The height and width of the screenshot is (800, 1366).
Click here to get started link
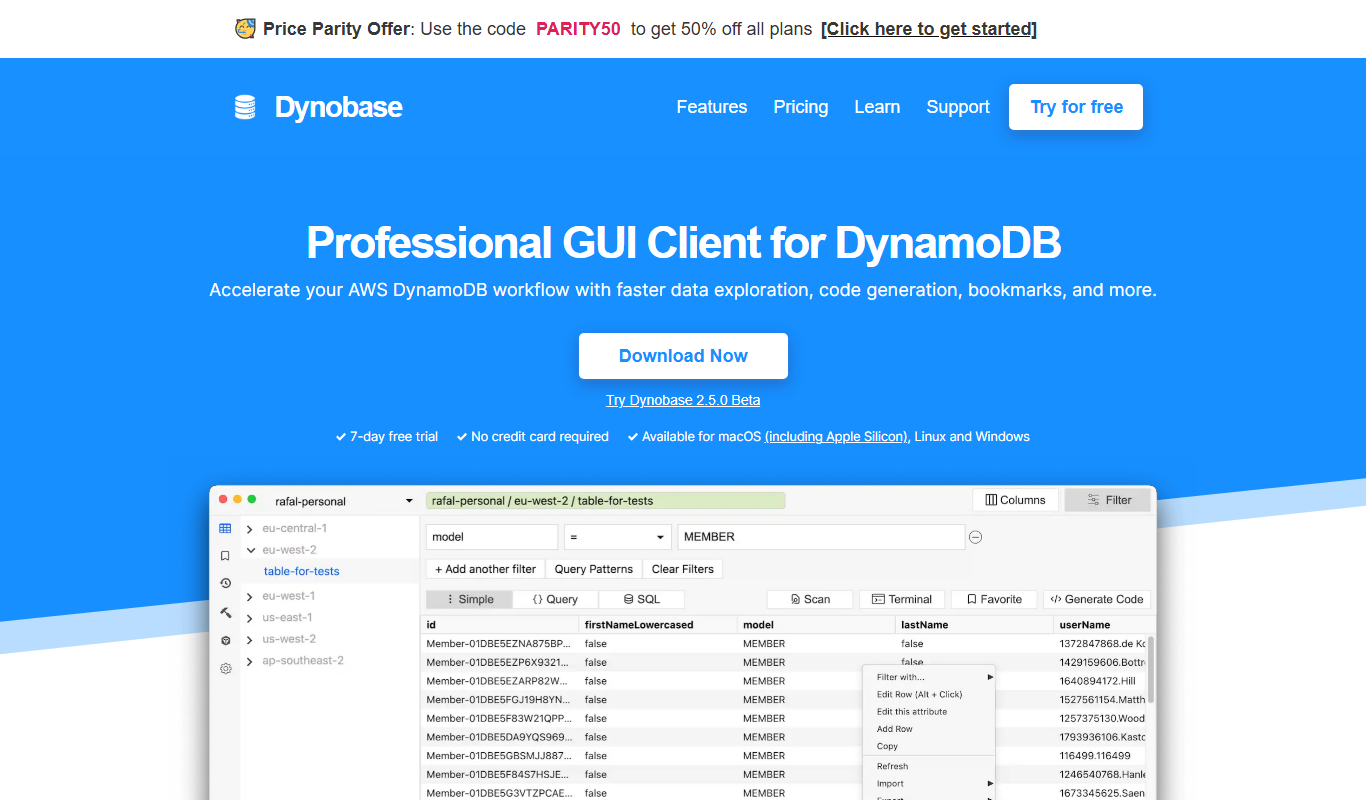click(x=929, y=29)
